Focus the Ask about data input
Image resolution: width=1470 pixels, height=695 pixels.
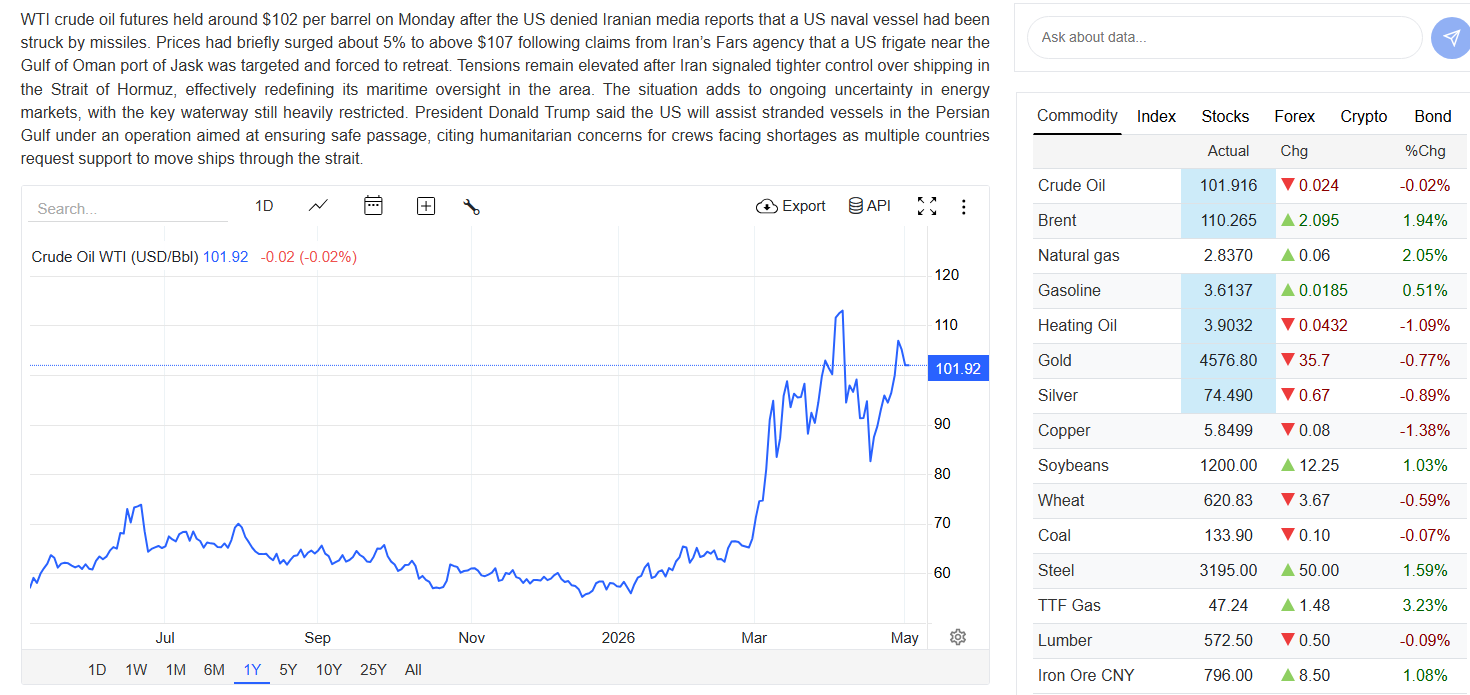pos(1225,37)
